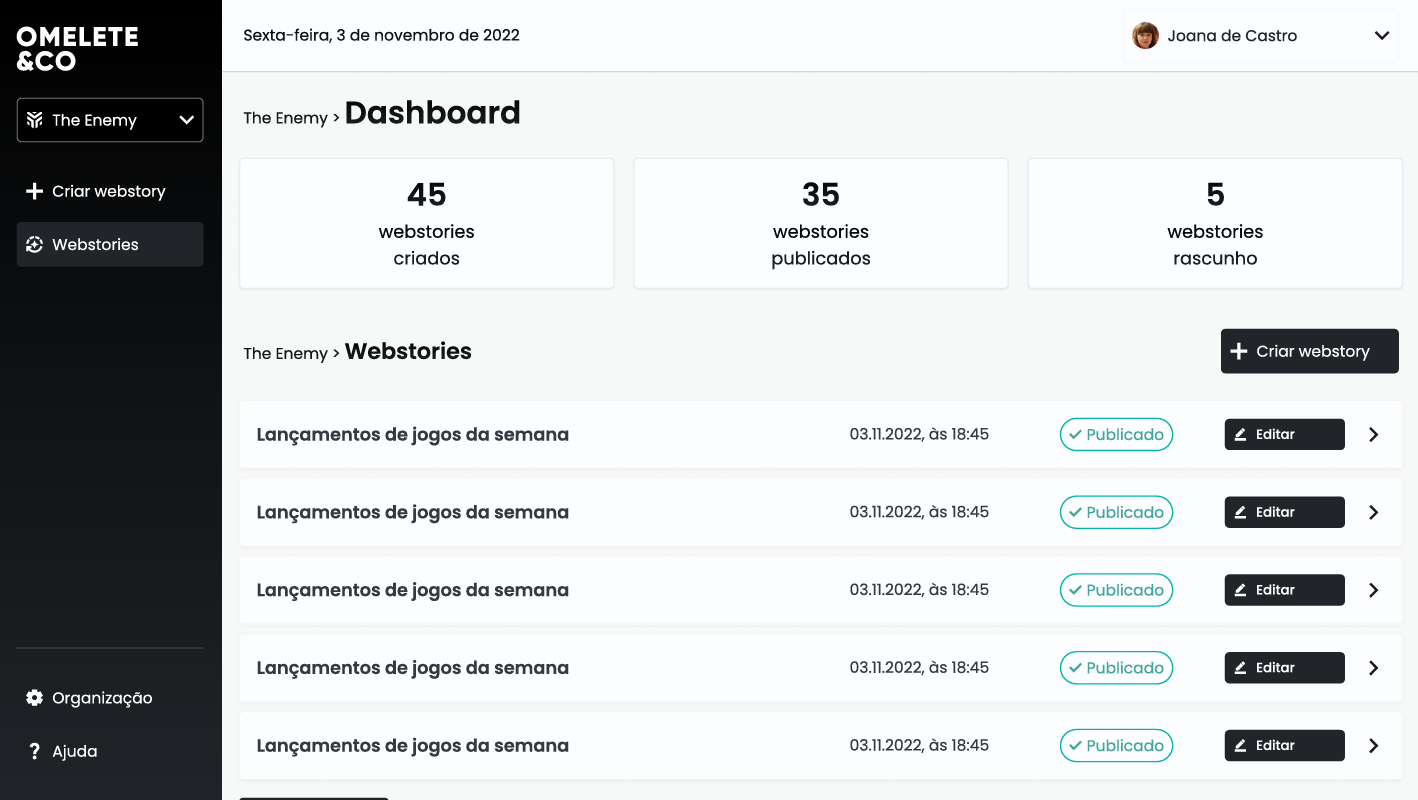Click the Organização gear icon
The height and width of the screenshot is (800, 1418).
pyautogui.click(x=34, y=697)
